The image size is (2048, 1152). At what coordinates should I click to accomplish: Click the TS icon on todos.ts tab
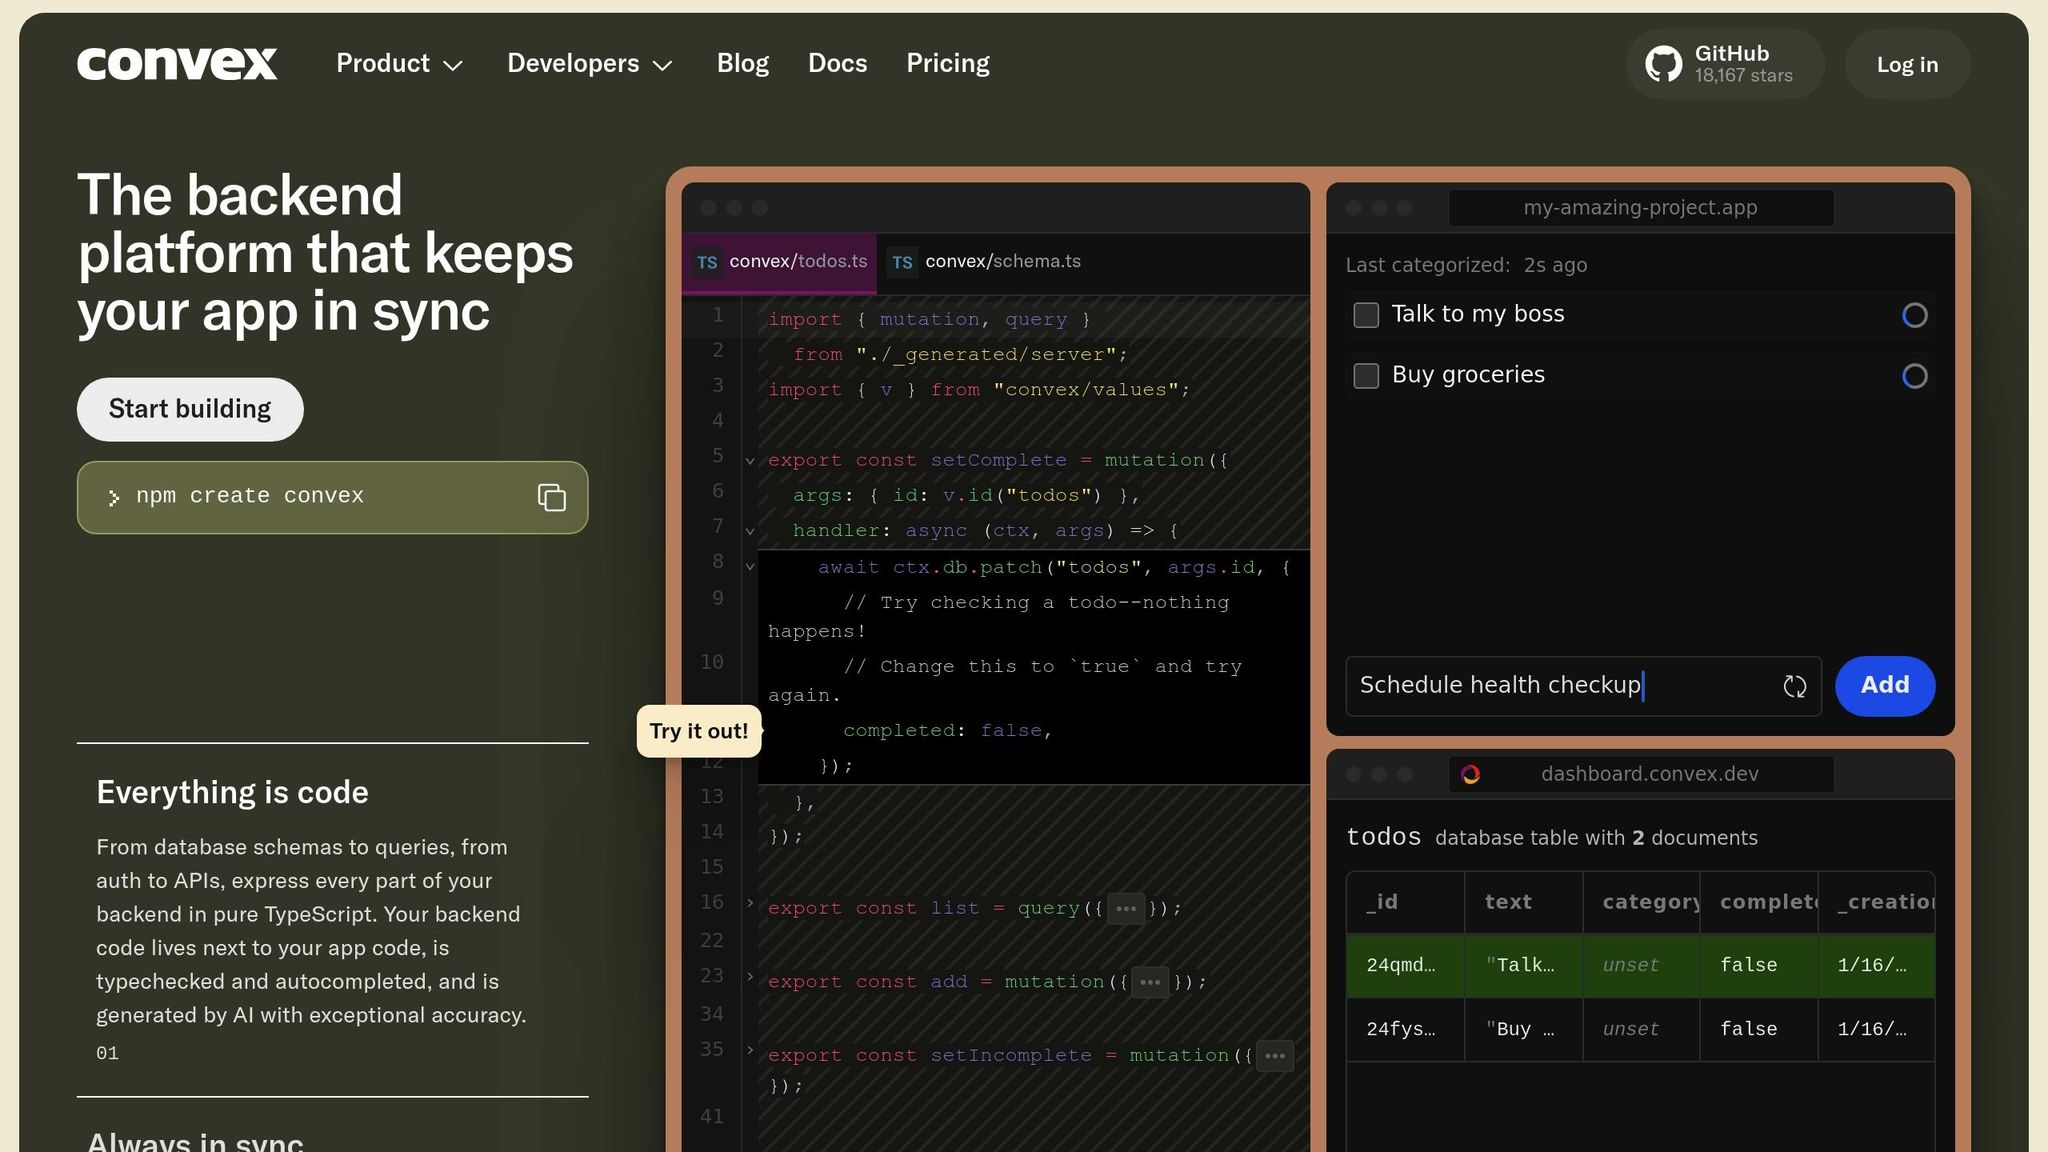[x=707, y=262]
